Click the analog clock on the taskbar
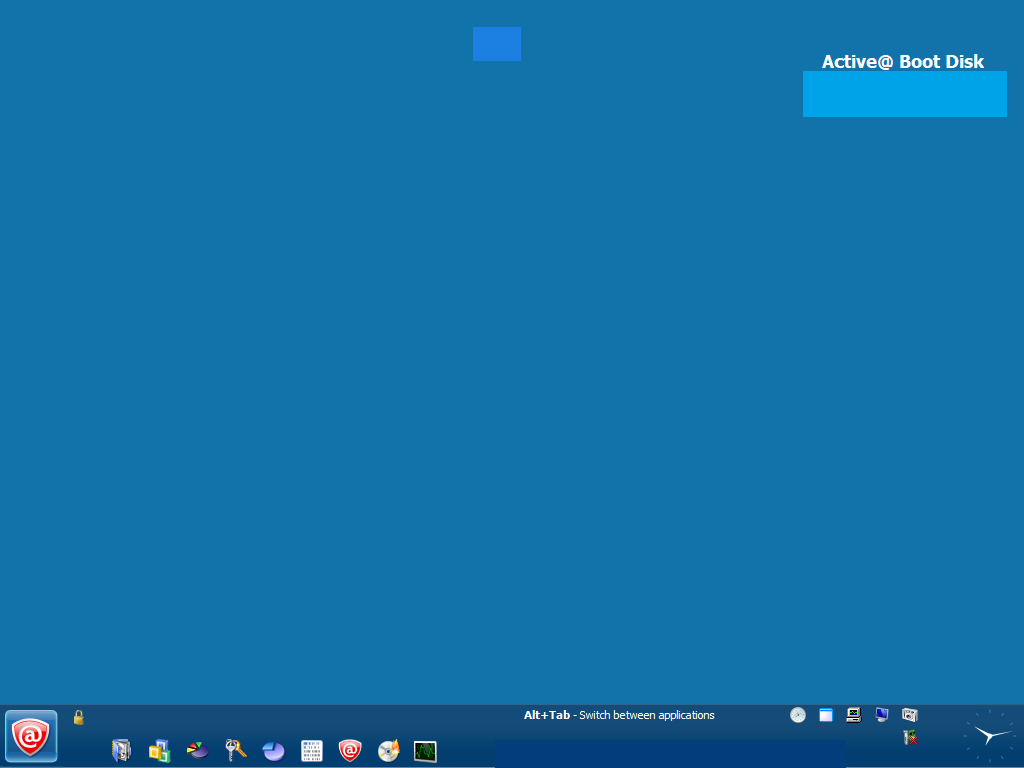 pyautogui.click(x=990, y=736)
